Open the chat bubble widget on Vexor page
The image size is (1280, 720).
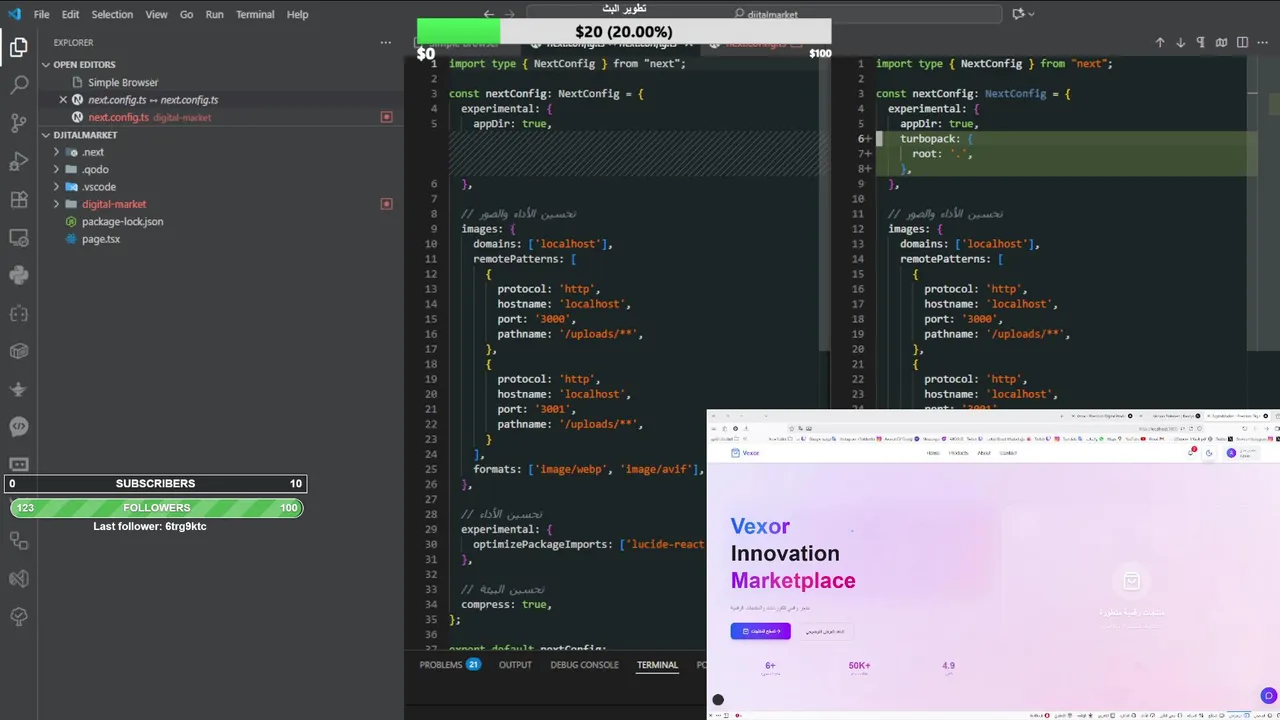pos(1268,696)
